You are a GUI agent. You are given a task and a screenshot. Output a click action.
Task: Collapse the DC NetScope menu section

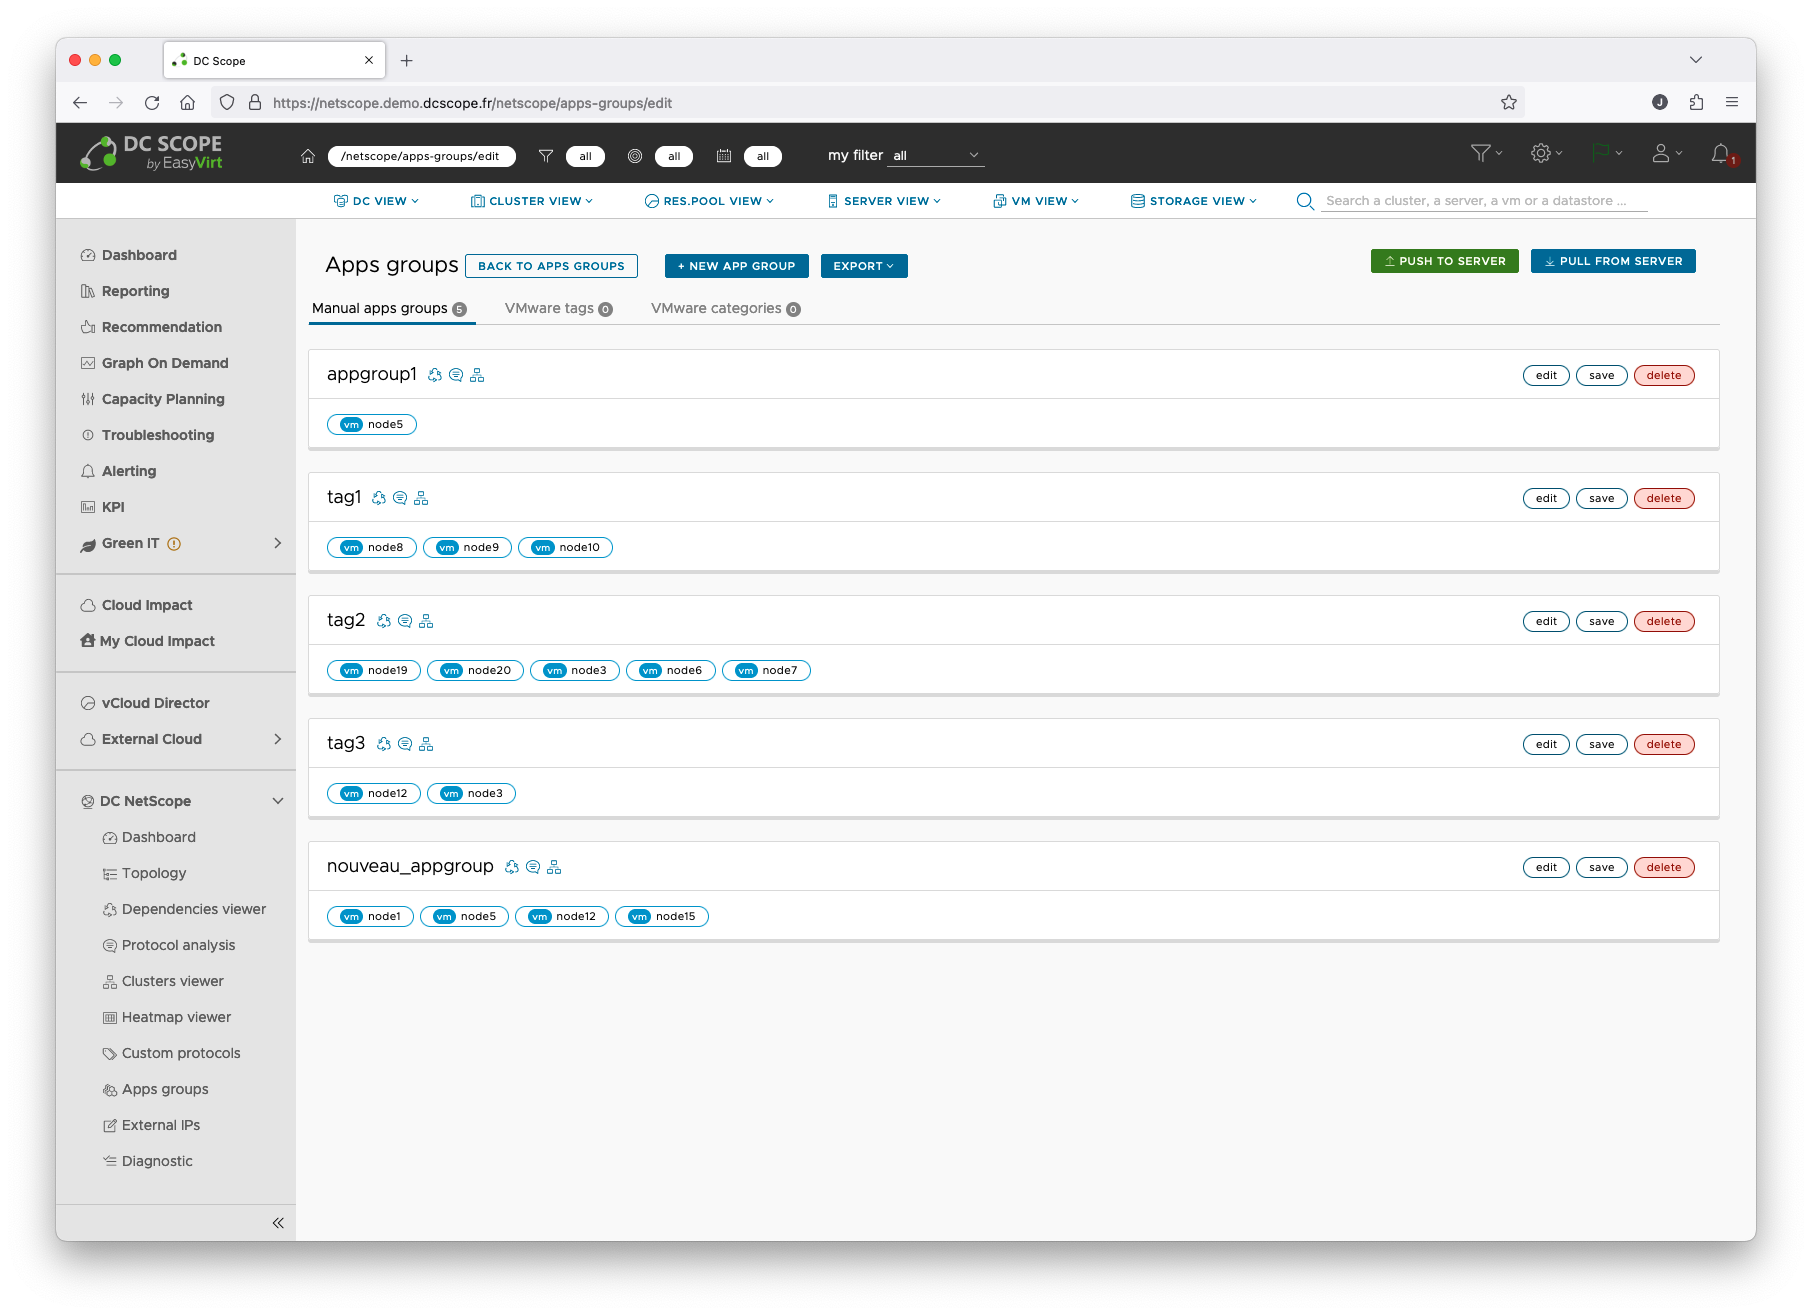(277, 801)
